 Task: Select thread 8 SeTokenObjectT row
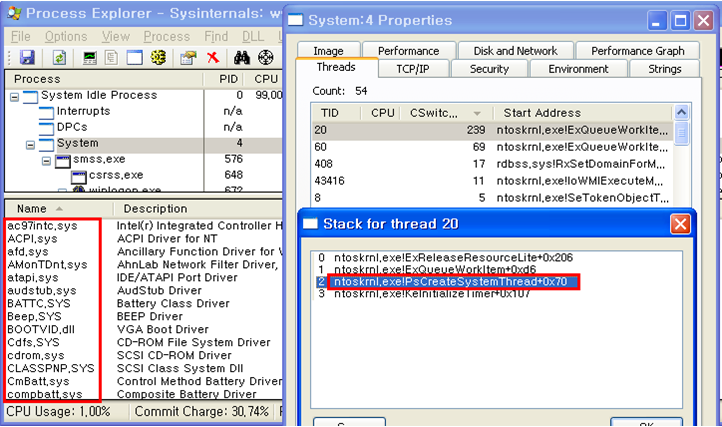point(492,198)
